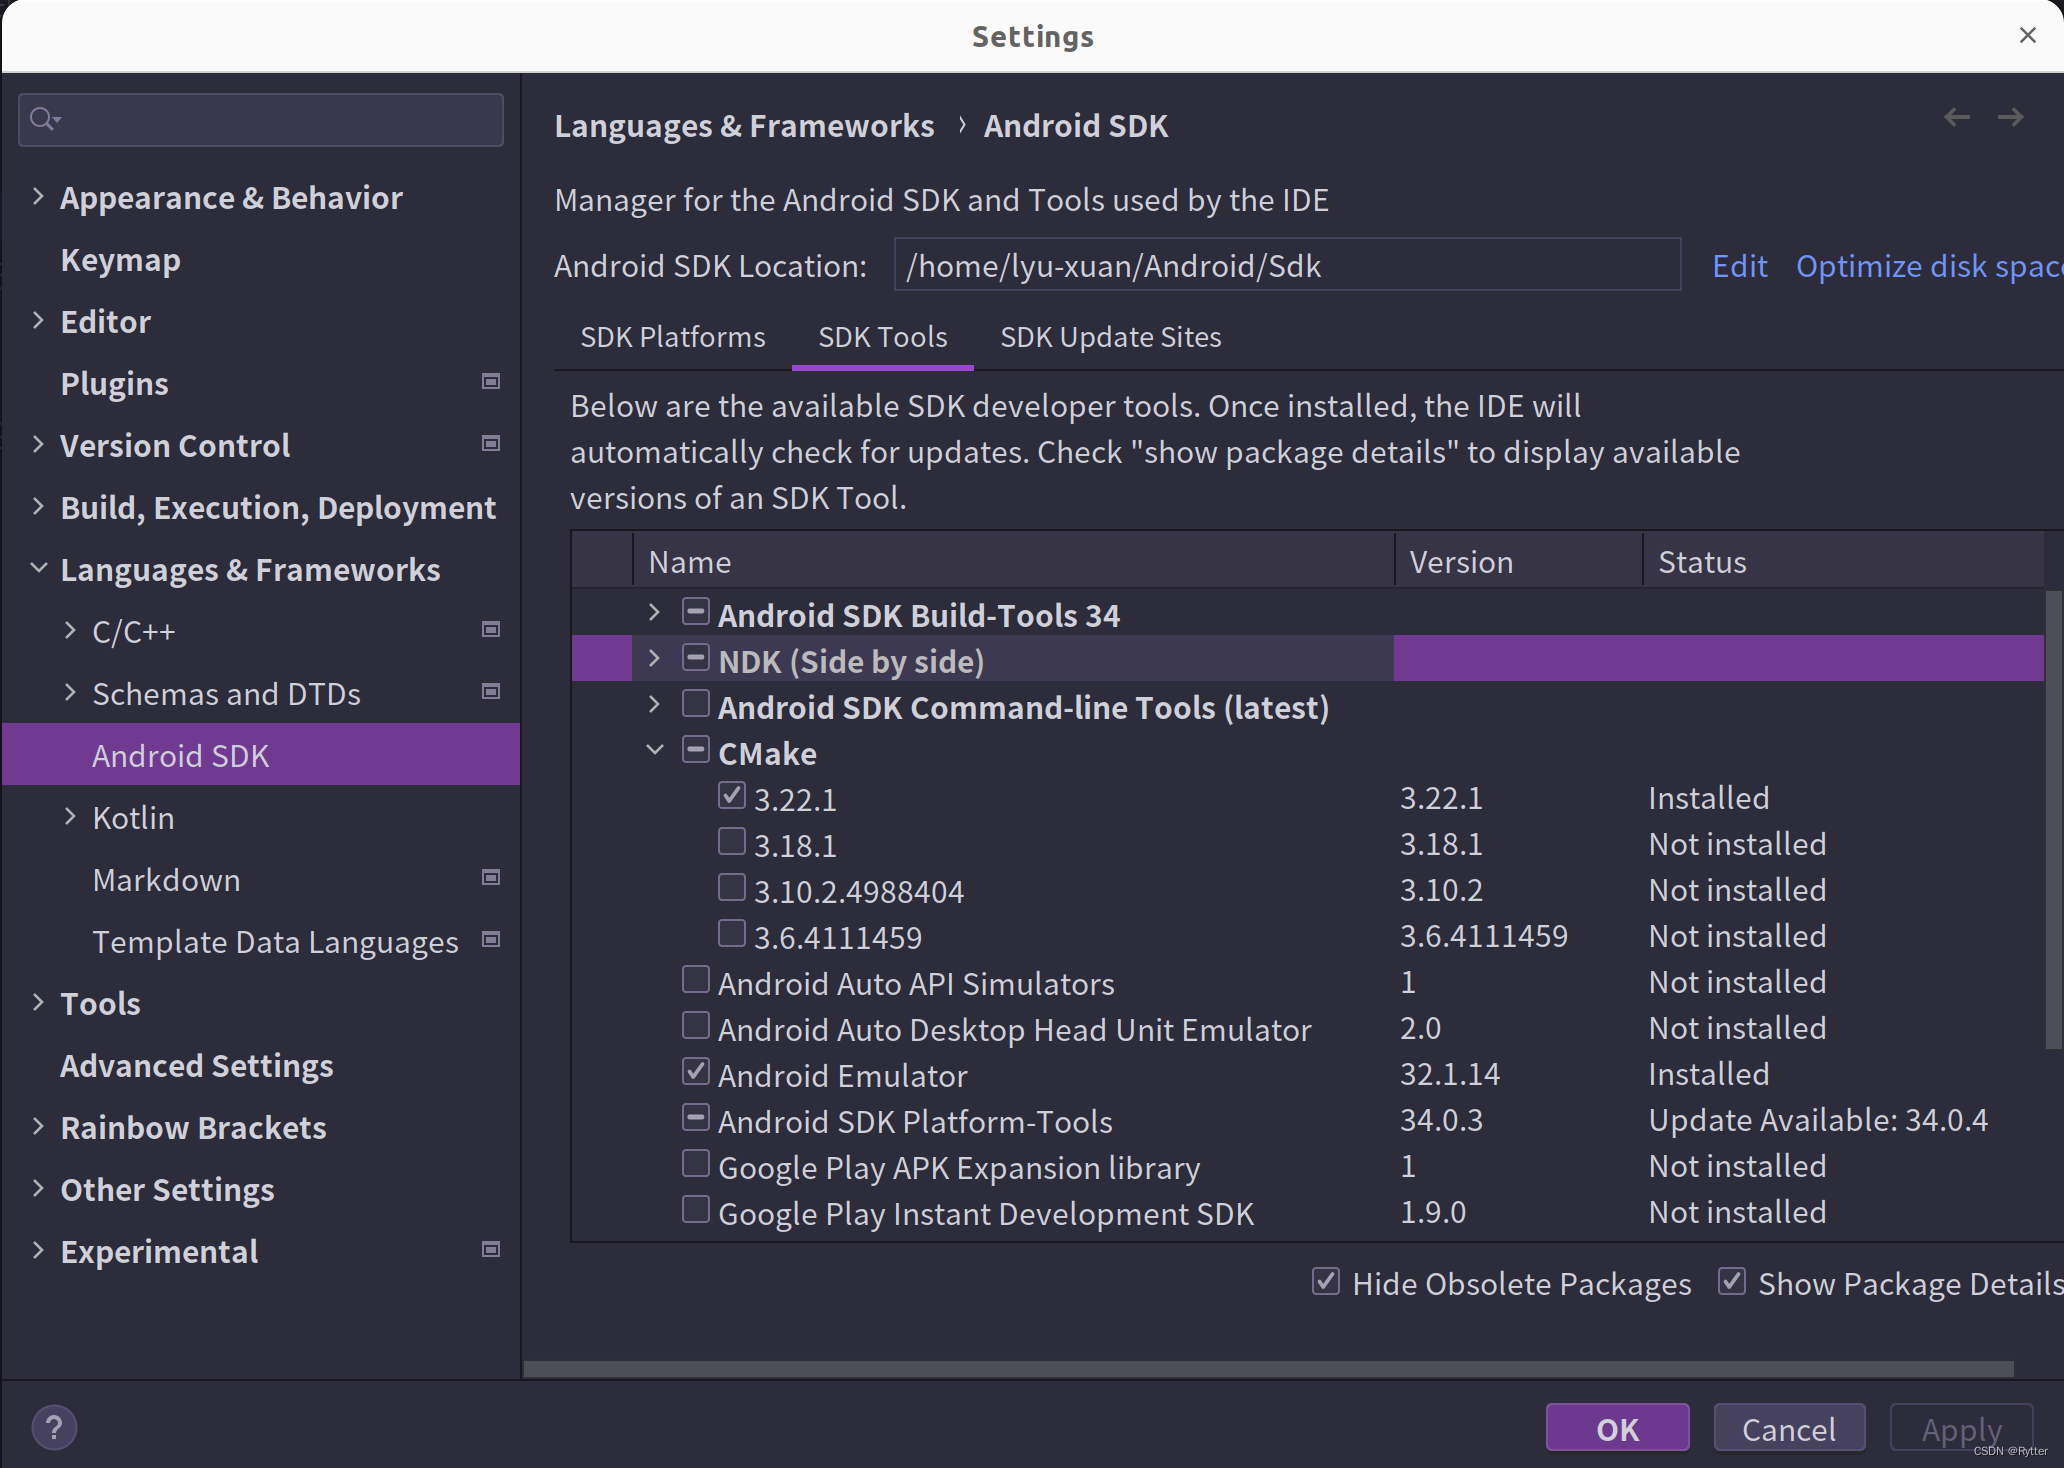Collapse Languages & Frameworks section
The width and height of the screenshot is (2064, 1468).
[38, 568]
